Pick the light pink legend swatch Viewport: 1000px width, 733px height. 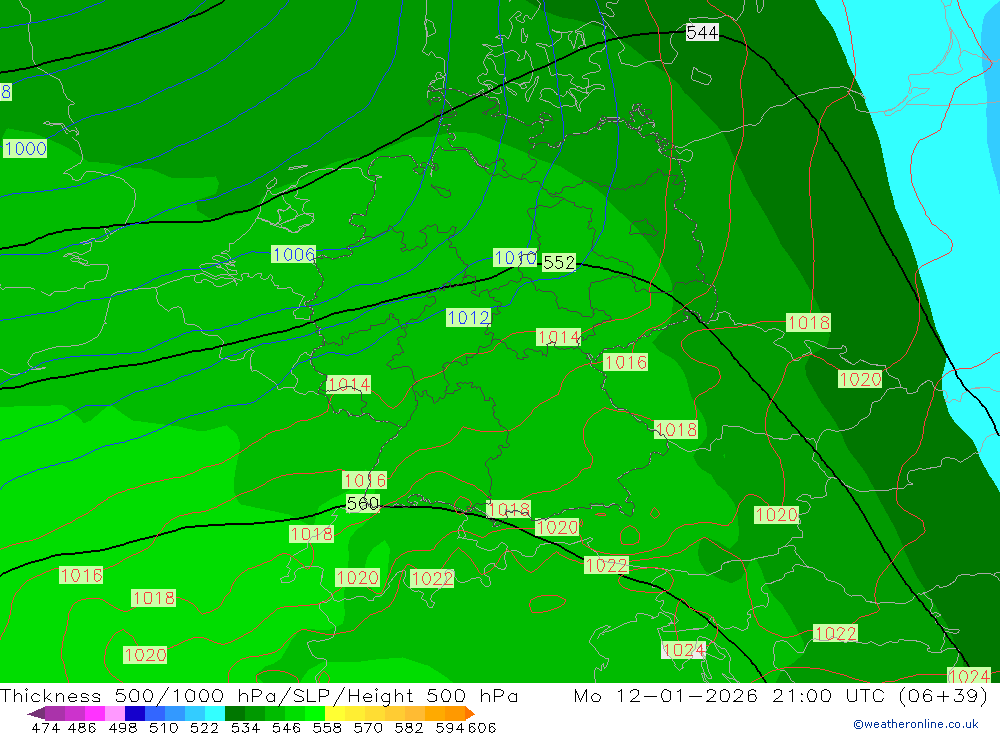point(115,713)
